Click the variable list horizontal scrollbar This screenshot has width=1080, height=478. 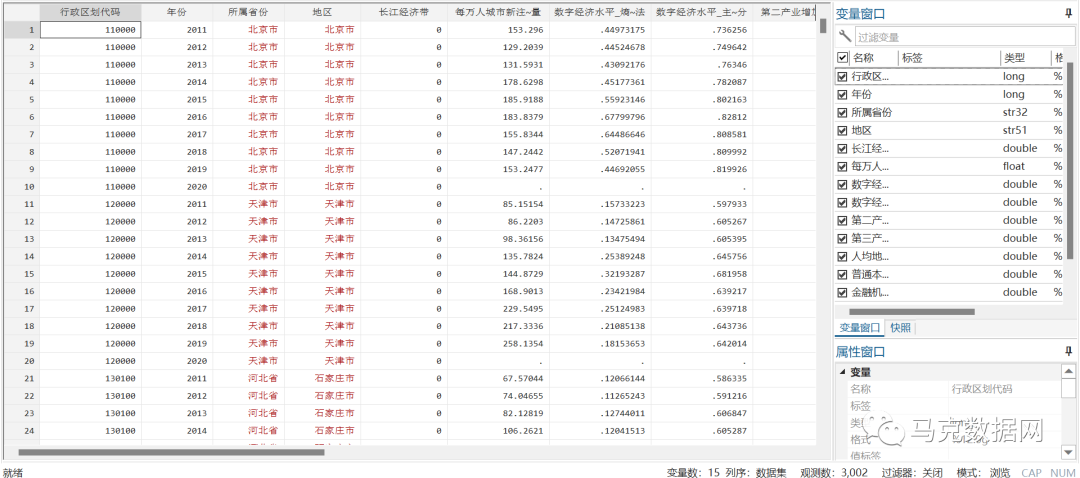coord(910,311)
